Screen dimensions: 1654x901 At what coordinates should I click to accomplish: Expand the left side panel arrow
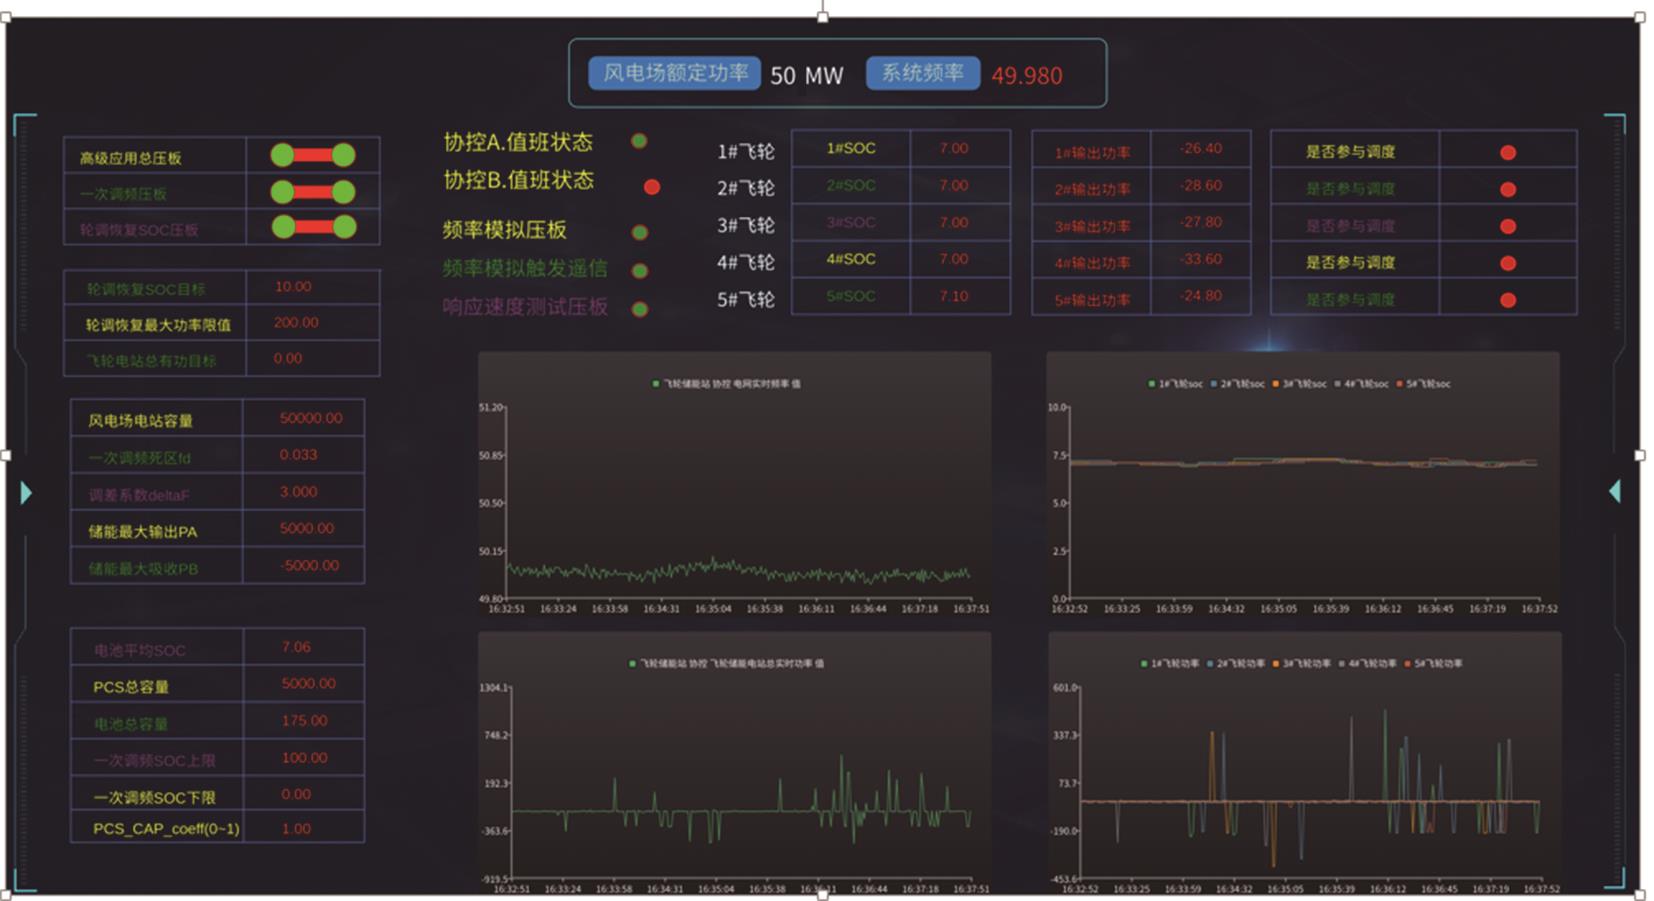coord(26,492)
